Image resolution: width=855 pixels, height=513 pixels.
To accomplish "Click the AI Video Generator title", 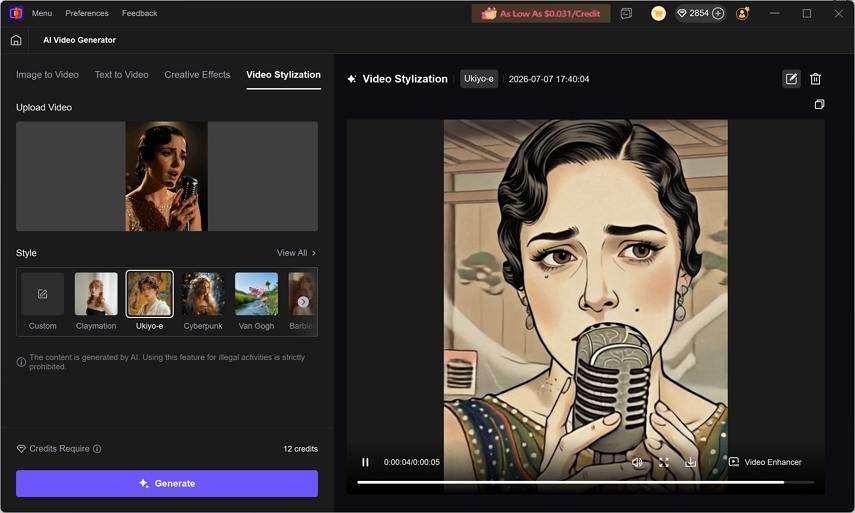I will click(x=80, y=40).
